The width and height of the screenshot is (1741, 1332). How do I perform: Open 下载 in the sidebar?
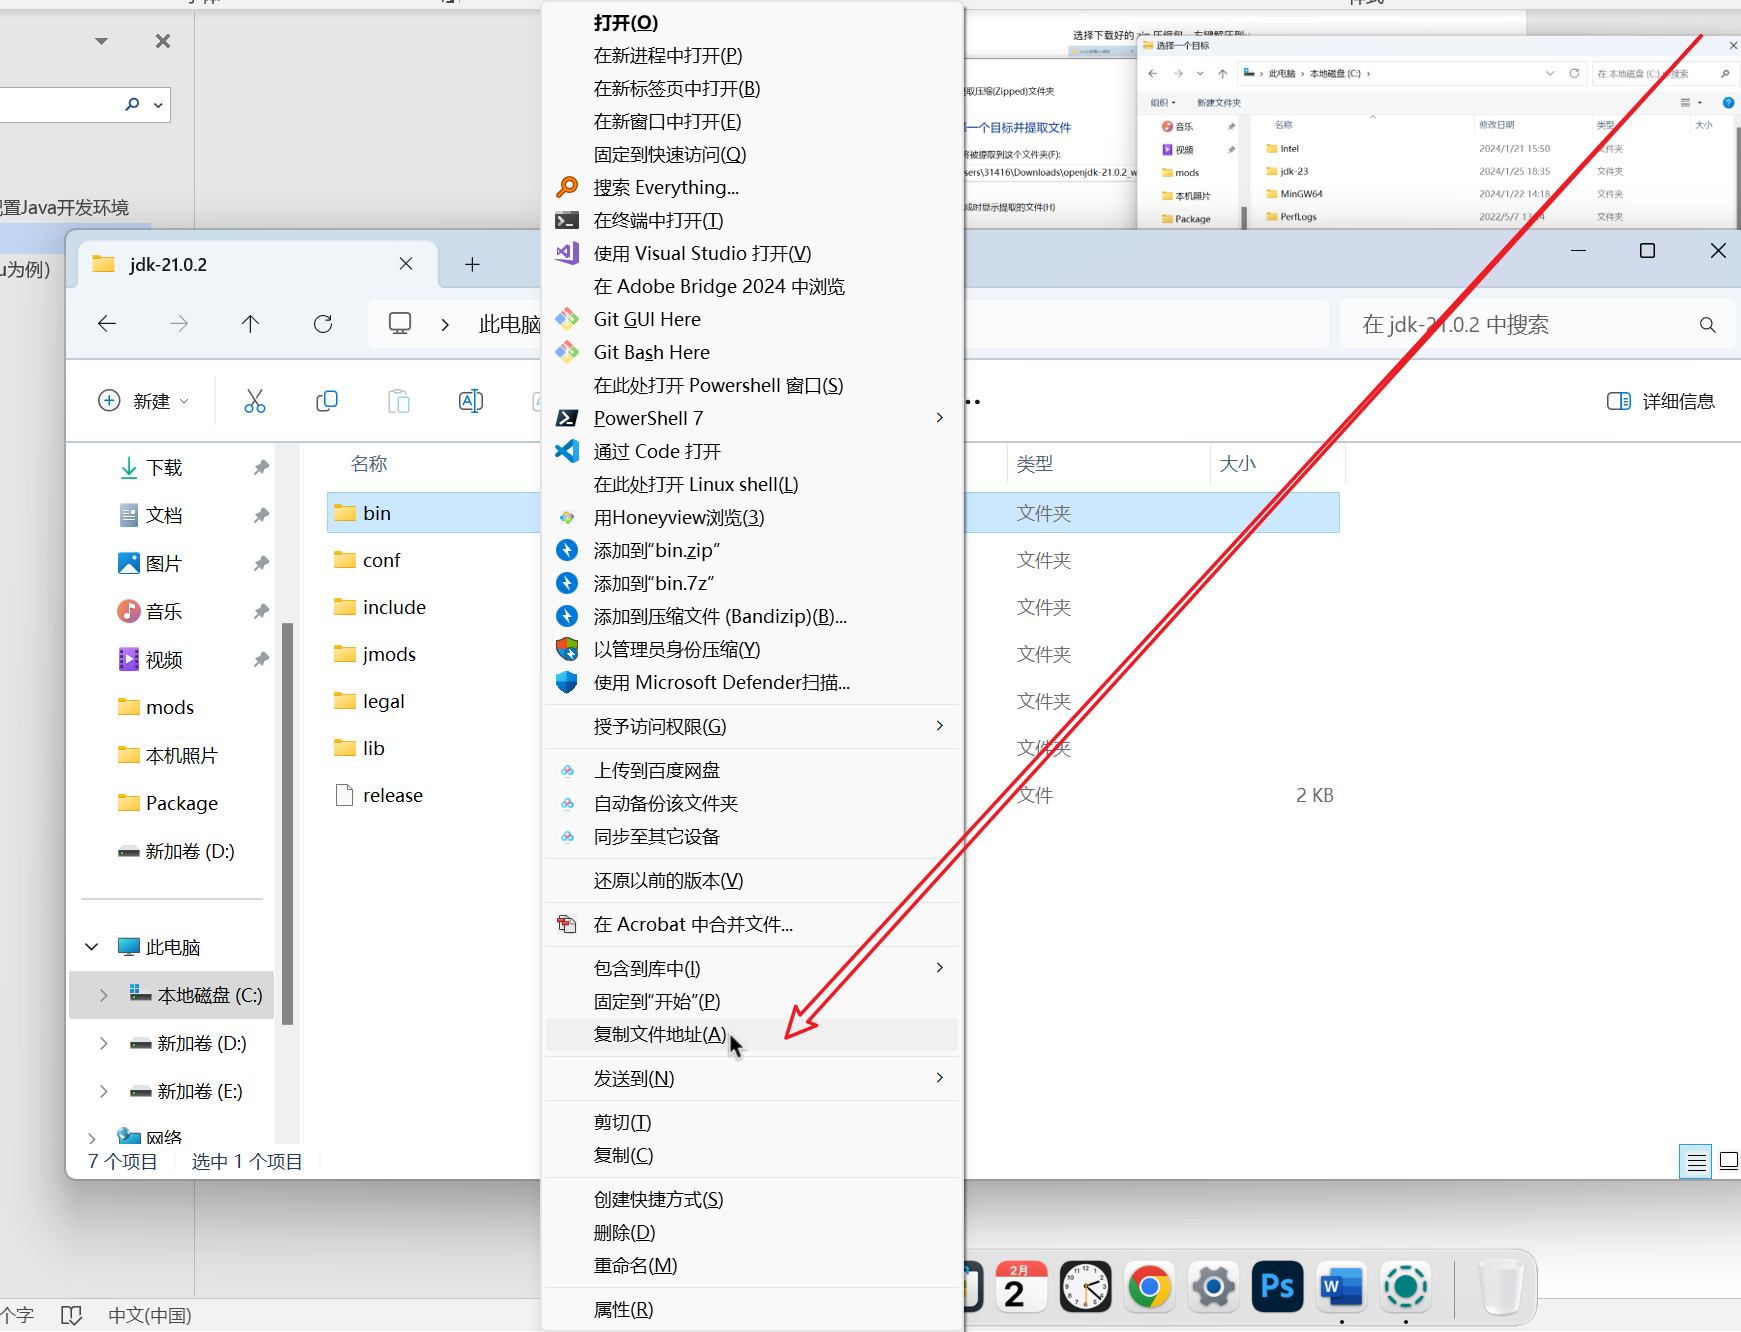pos(164,467)
